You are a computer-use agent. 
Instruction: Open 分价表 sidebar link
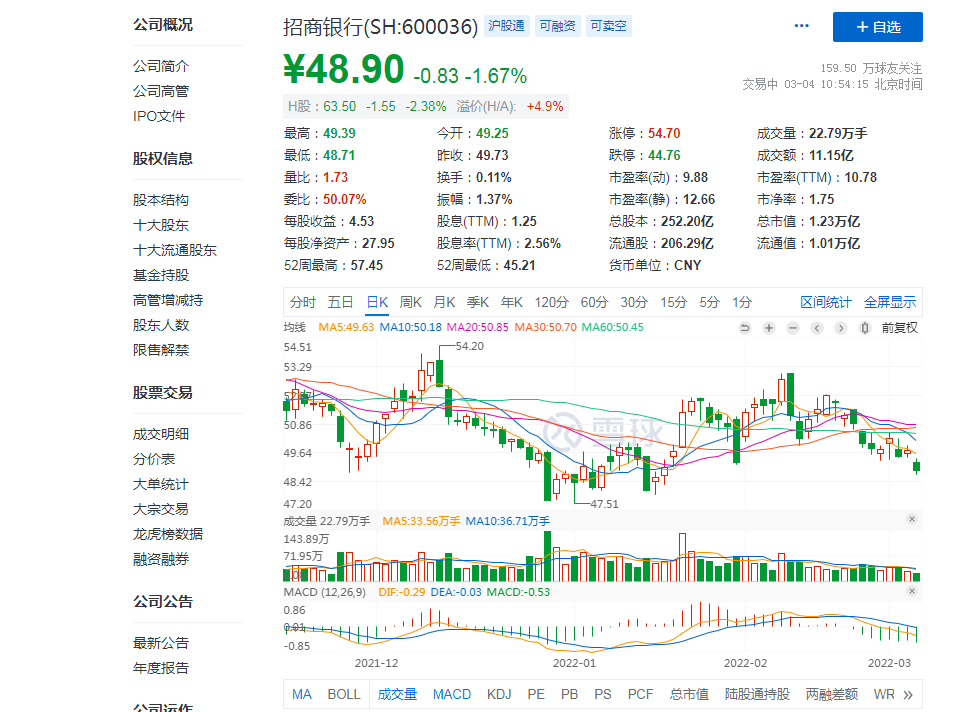tap(154, 459)
